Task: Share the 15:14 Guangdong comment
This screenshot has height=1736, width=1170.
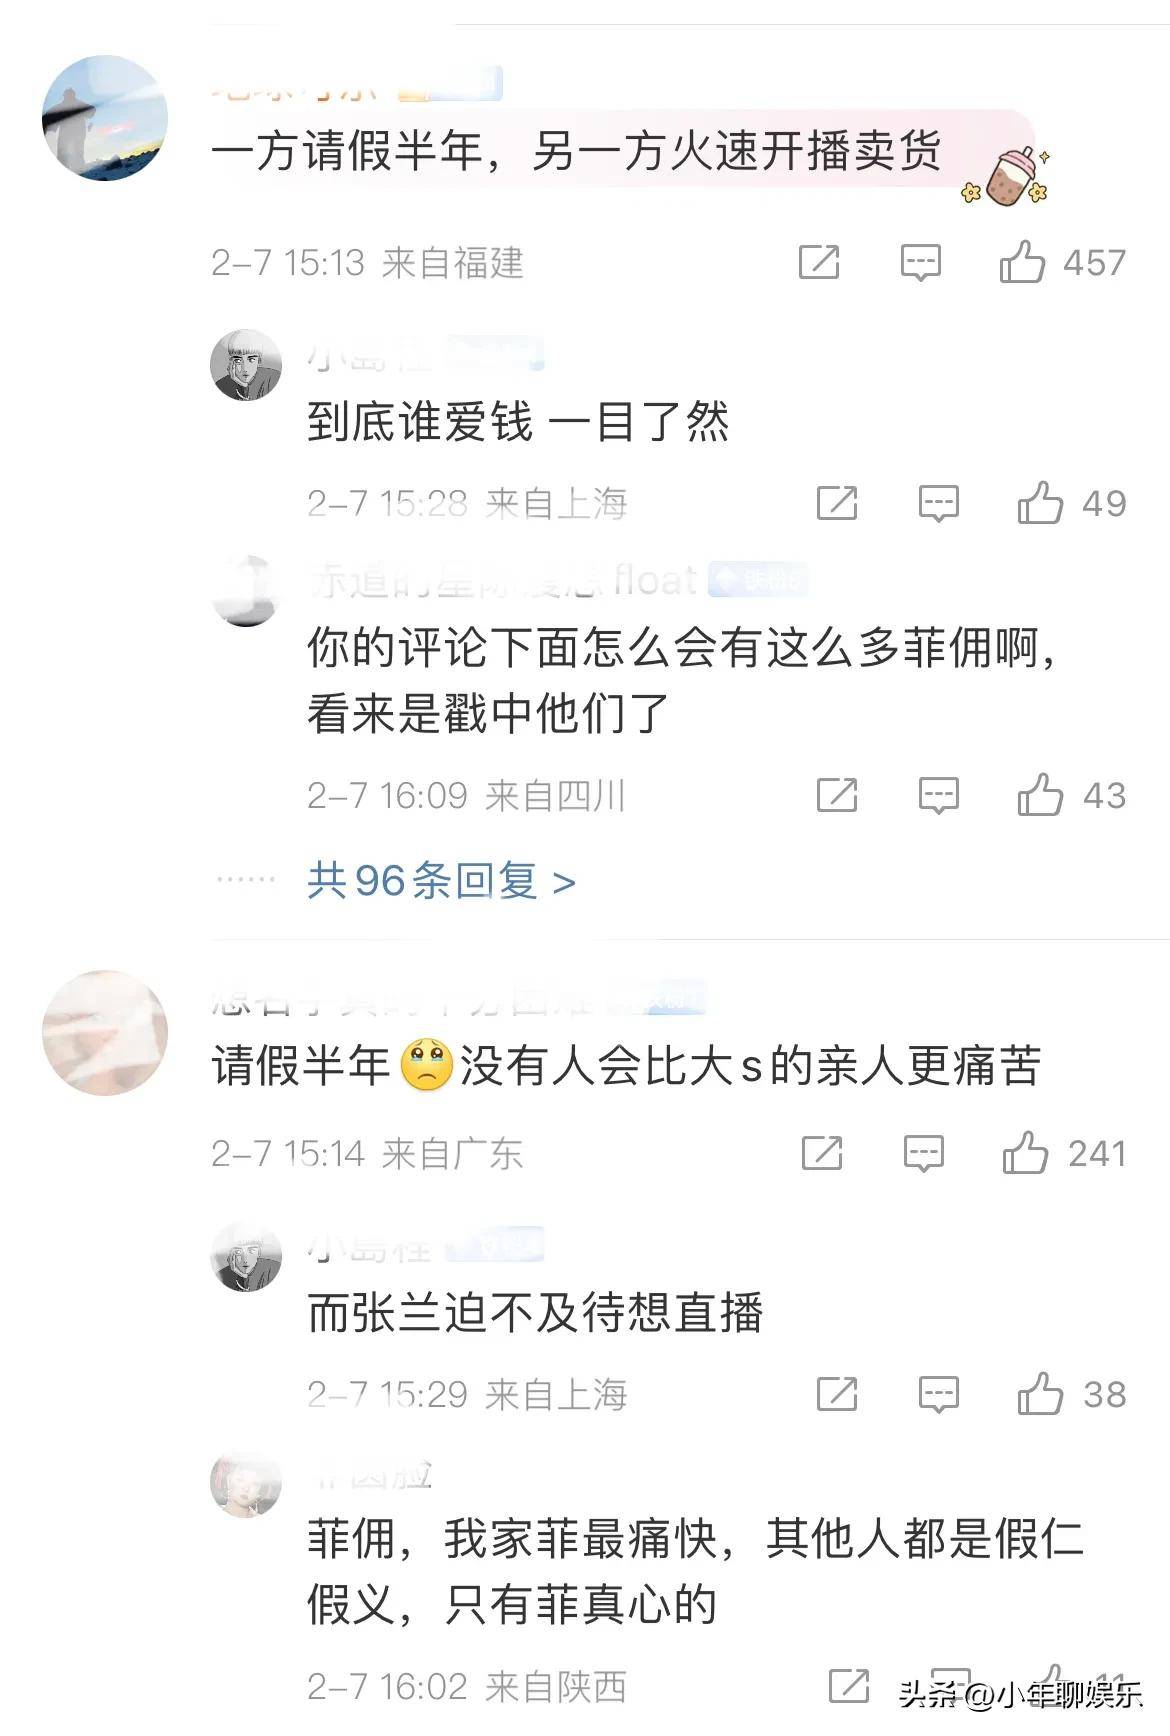Action: click(x=822, y=1153)
